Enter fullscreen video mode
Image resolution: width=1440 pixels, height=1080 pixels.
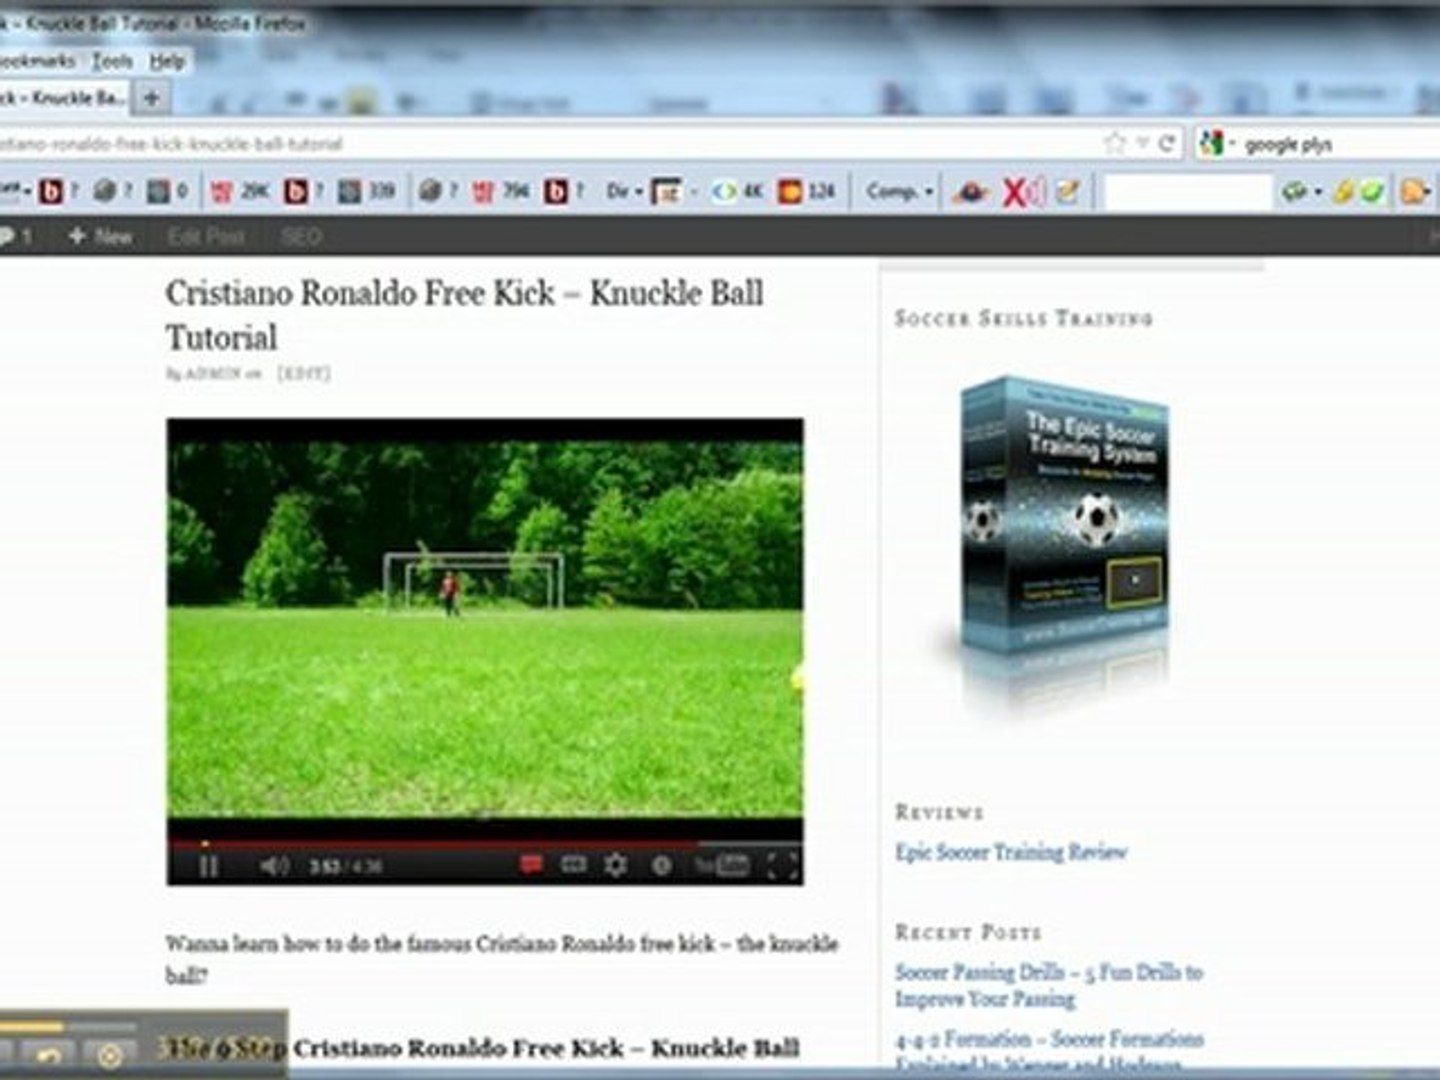pyautogui.click(x=782, y=866)
